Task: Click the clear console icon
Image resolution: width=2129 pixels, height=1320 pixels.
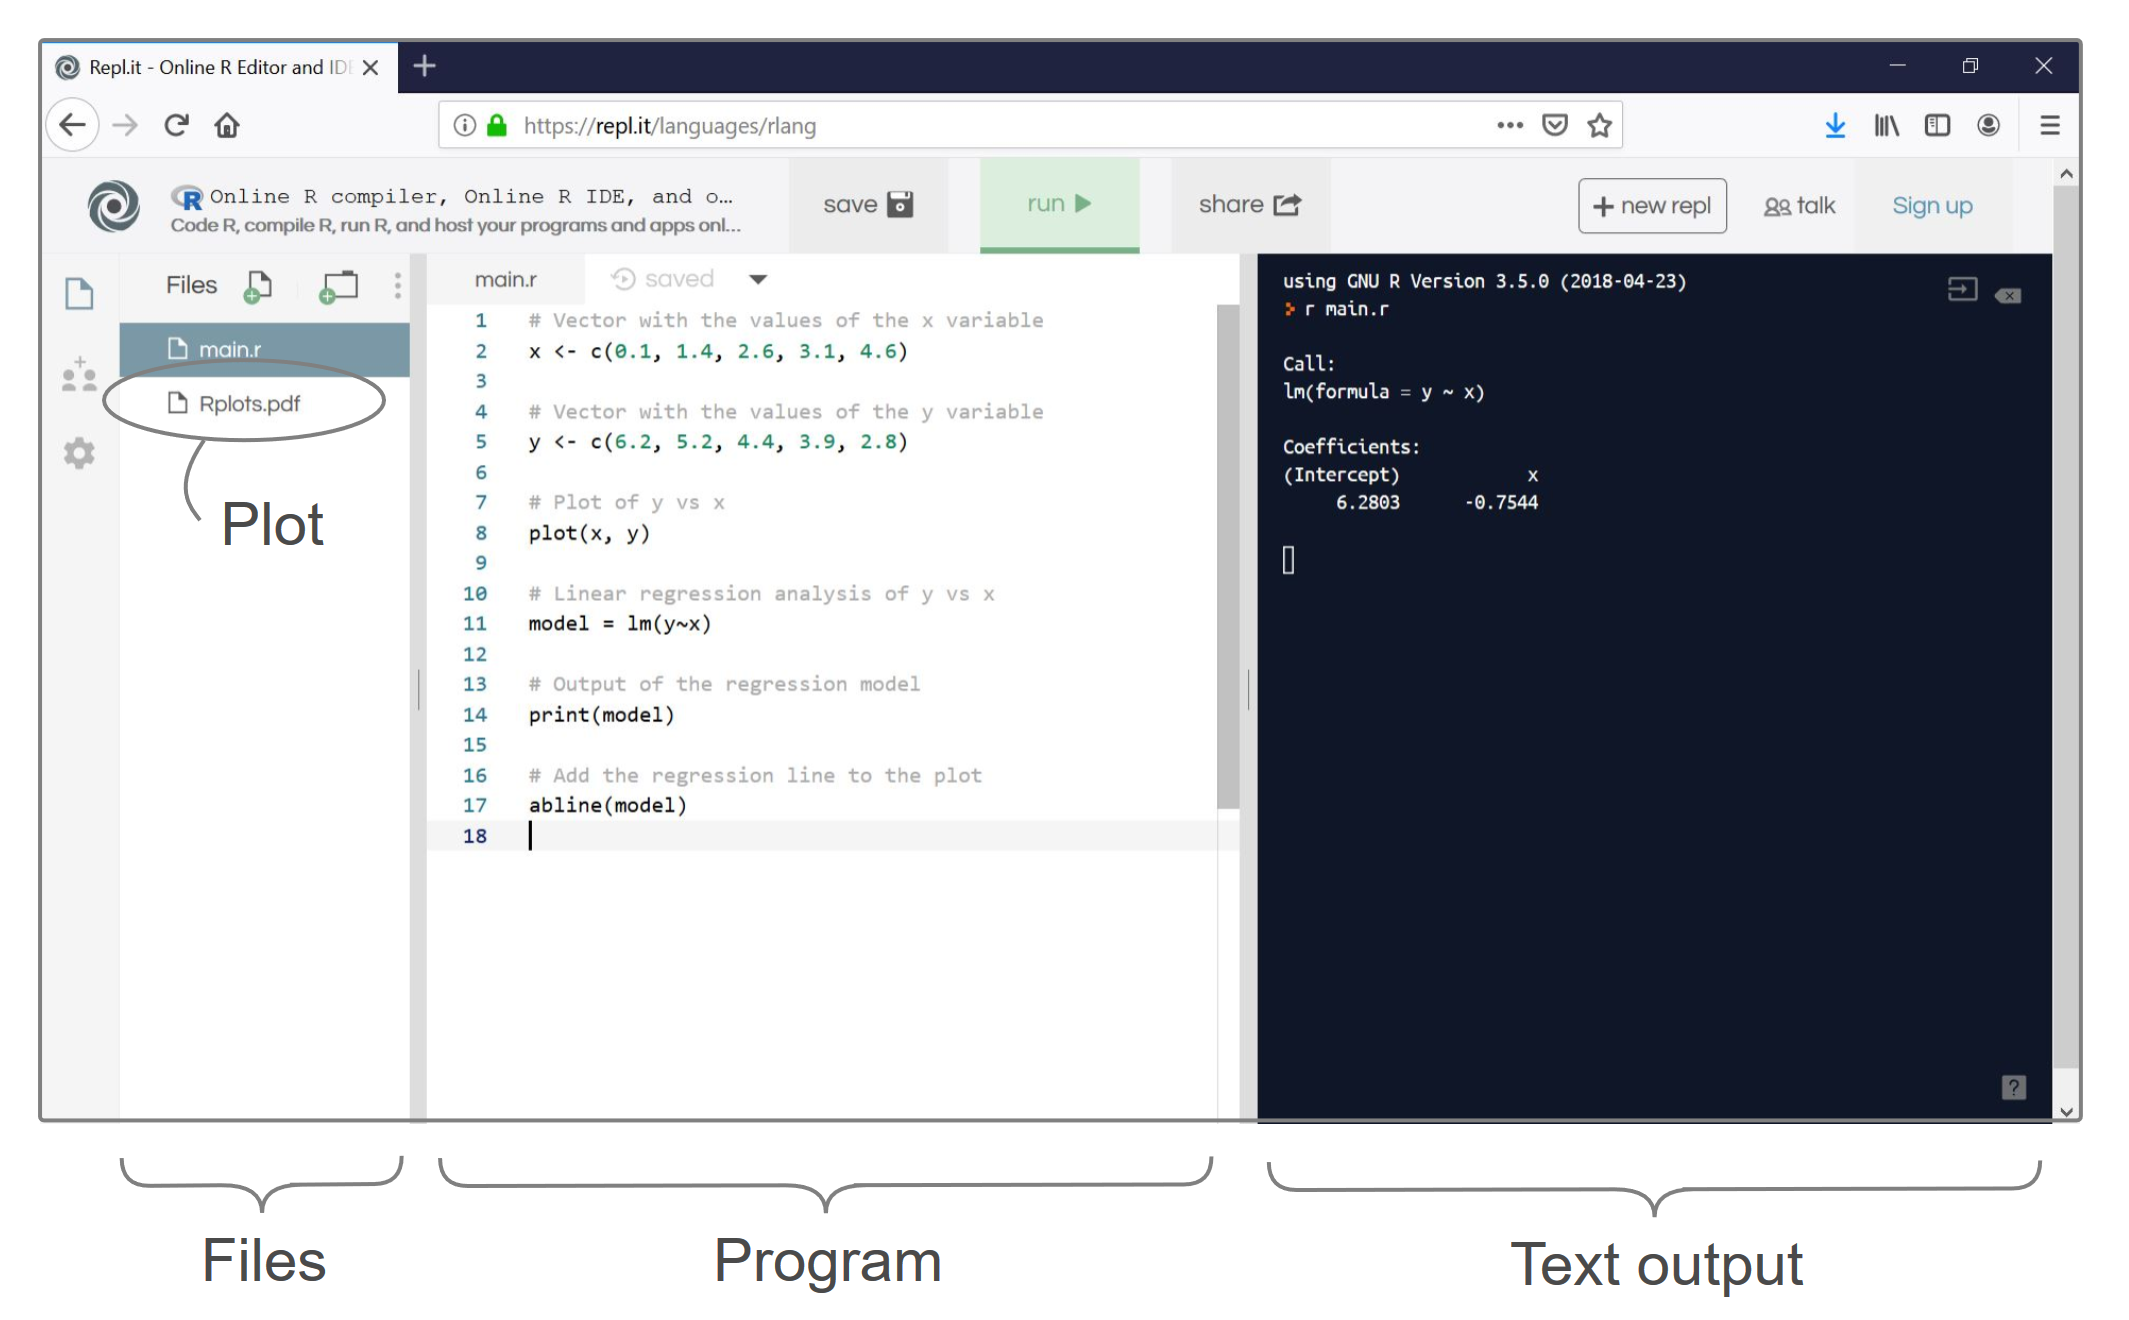Action: pos(2007,295)
